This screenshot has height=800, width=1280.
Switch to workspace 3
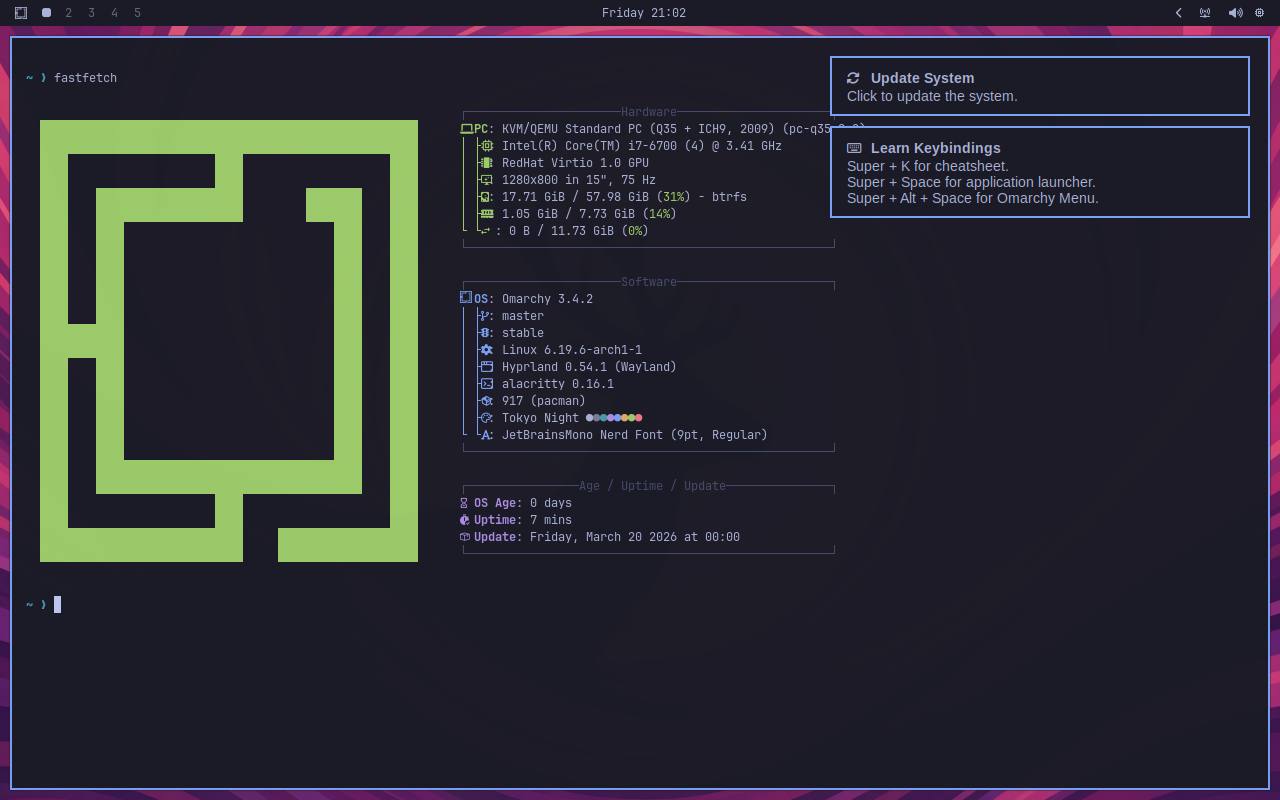91,13
